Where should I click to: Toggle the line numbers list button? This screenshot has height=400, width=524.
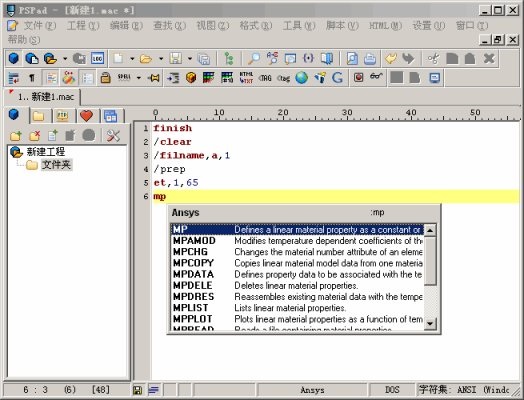pyautogui.click(x=87, y=78)
